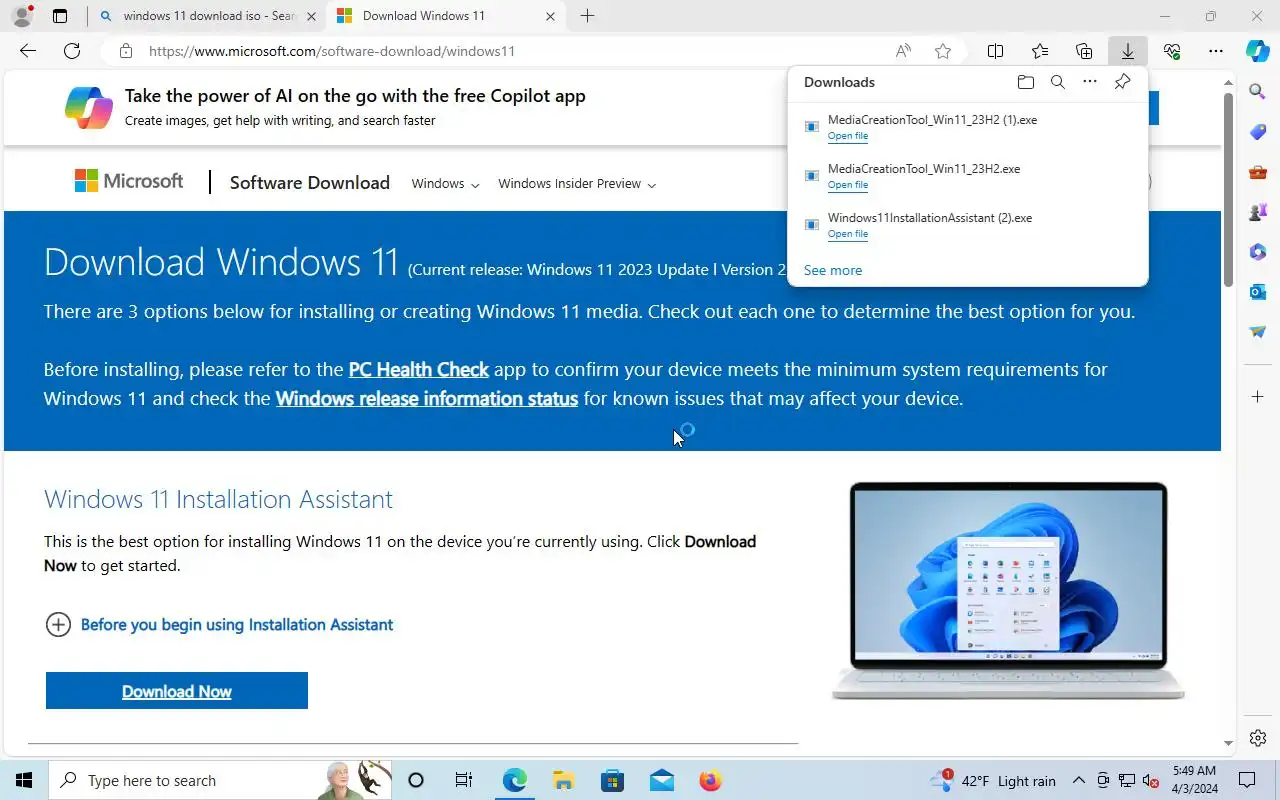Open sidebar Search icon
The image size is (1280, 800).
(1258, 92)
